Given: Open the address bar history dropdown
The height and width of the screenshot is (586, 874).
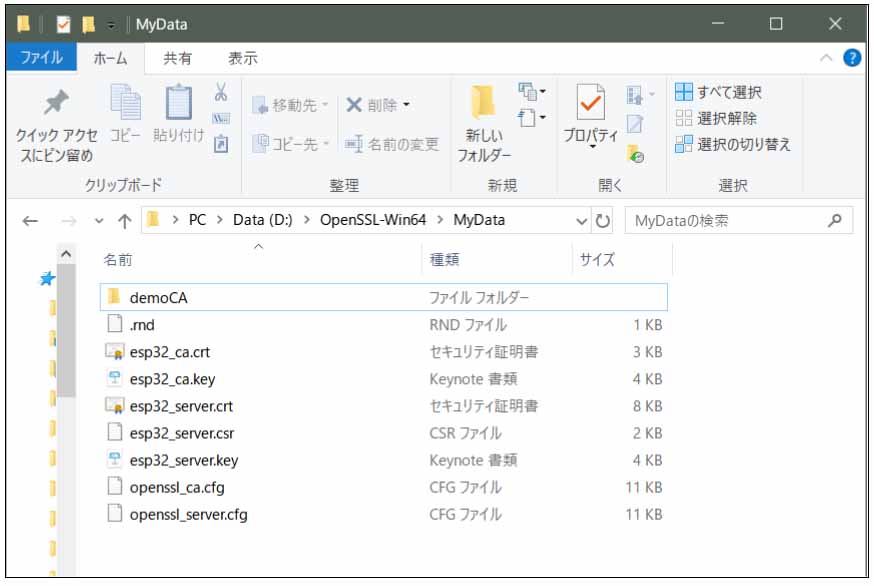Looking at the screenshot, I should click(x=581, y=221).
